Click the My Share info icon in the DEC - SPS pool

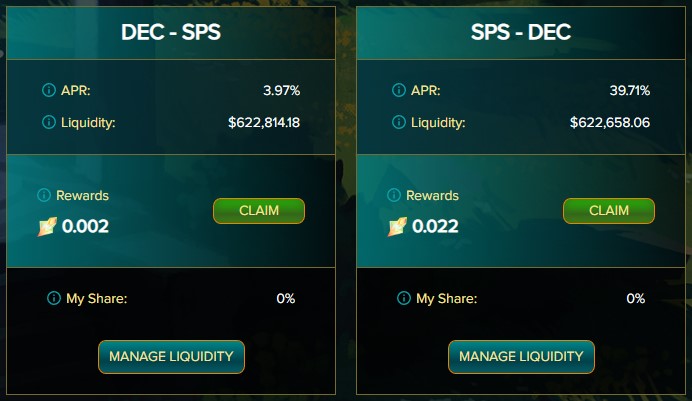(54, 298)
